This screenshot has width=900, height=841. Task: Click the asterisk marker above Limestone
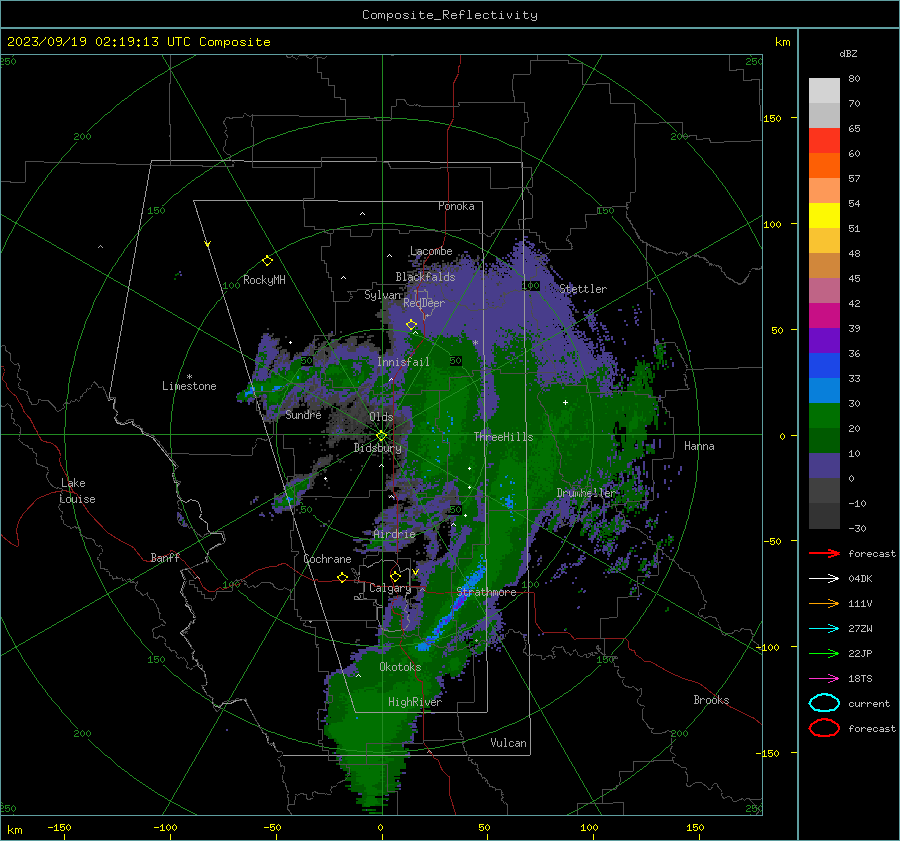189,377
